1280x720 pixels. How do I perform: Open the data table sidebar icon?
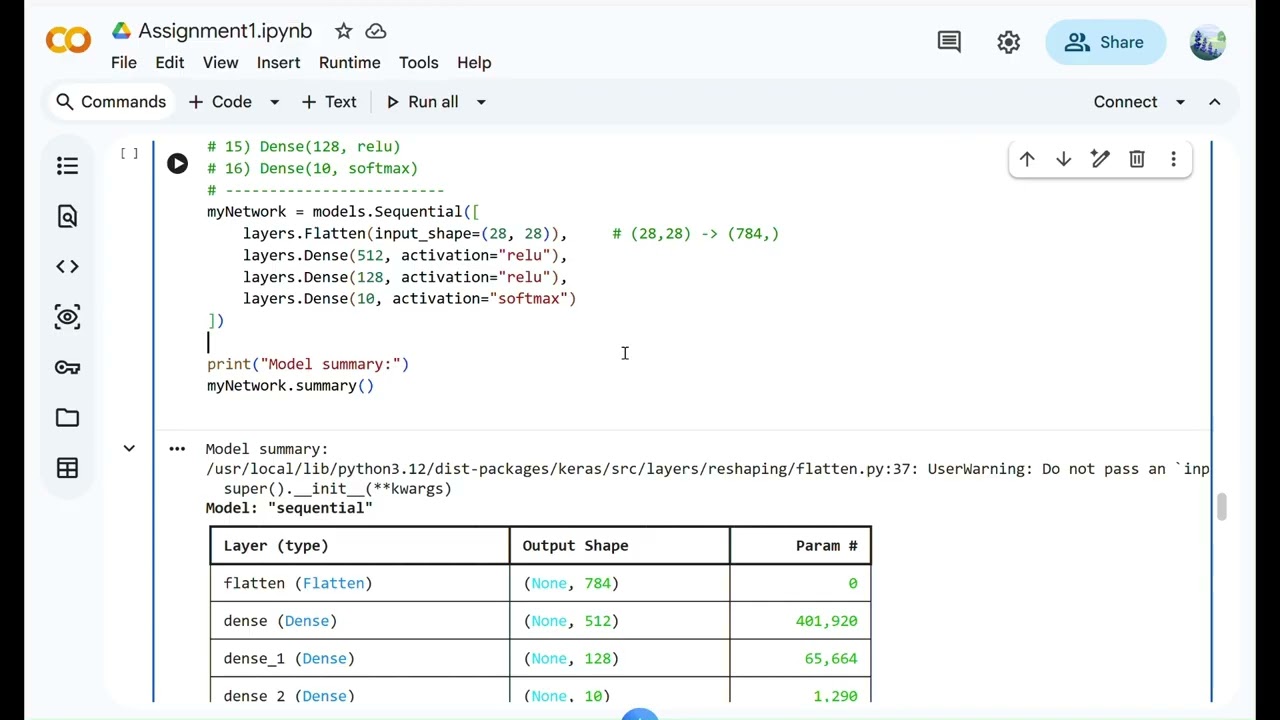pyautogui.click(x=67, y=468)
